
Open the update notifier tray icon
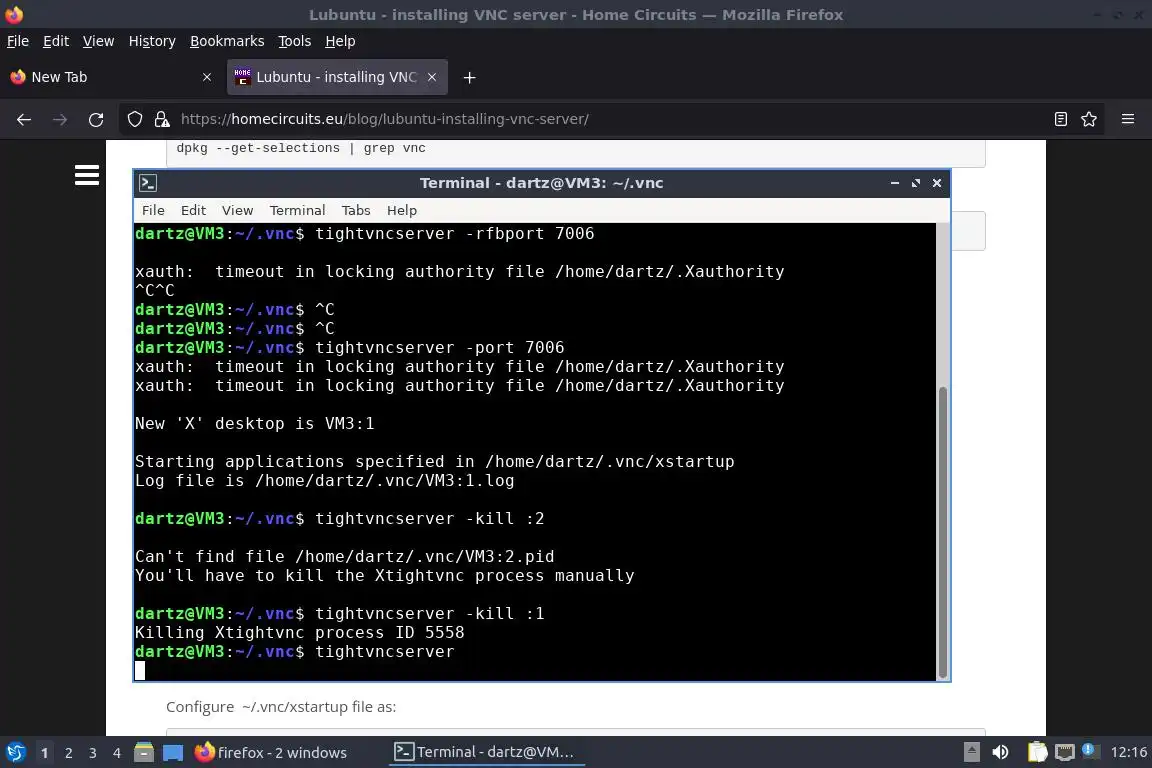1090,750
